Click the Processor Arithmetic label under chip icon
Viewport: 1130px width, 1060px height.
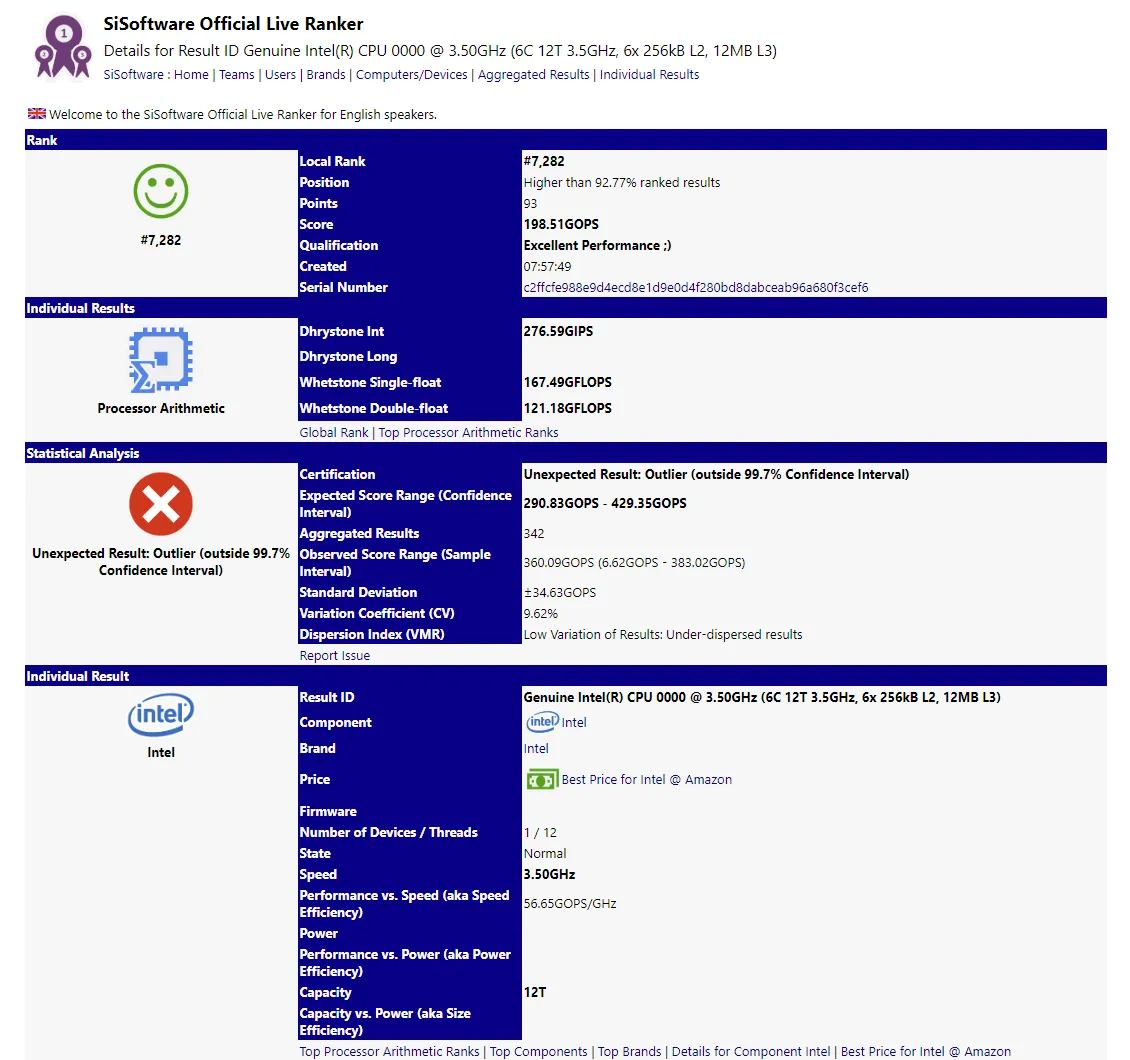click(x=161, y=408)
